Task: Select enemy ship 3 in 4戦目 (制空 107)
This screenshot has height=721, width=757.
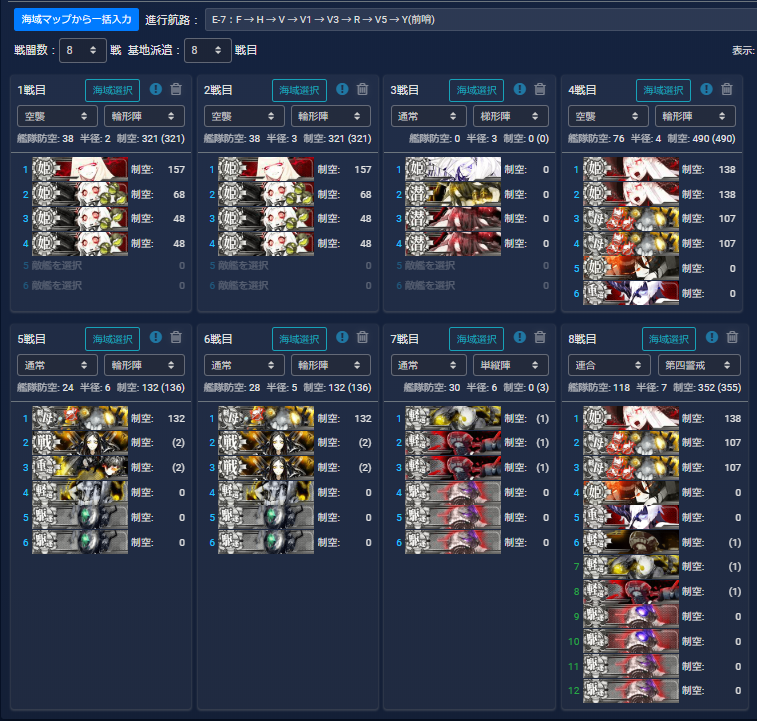Action: pyautogui.click(x=631, y=218)
